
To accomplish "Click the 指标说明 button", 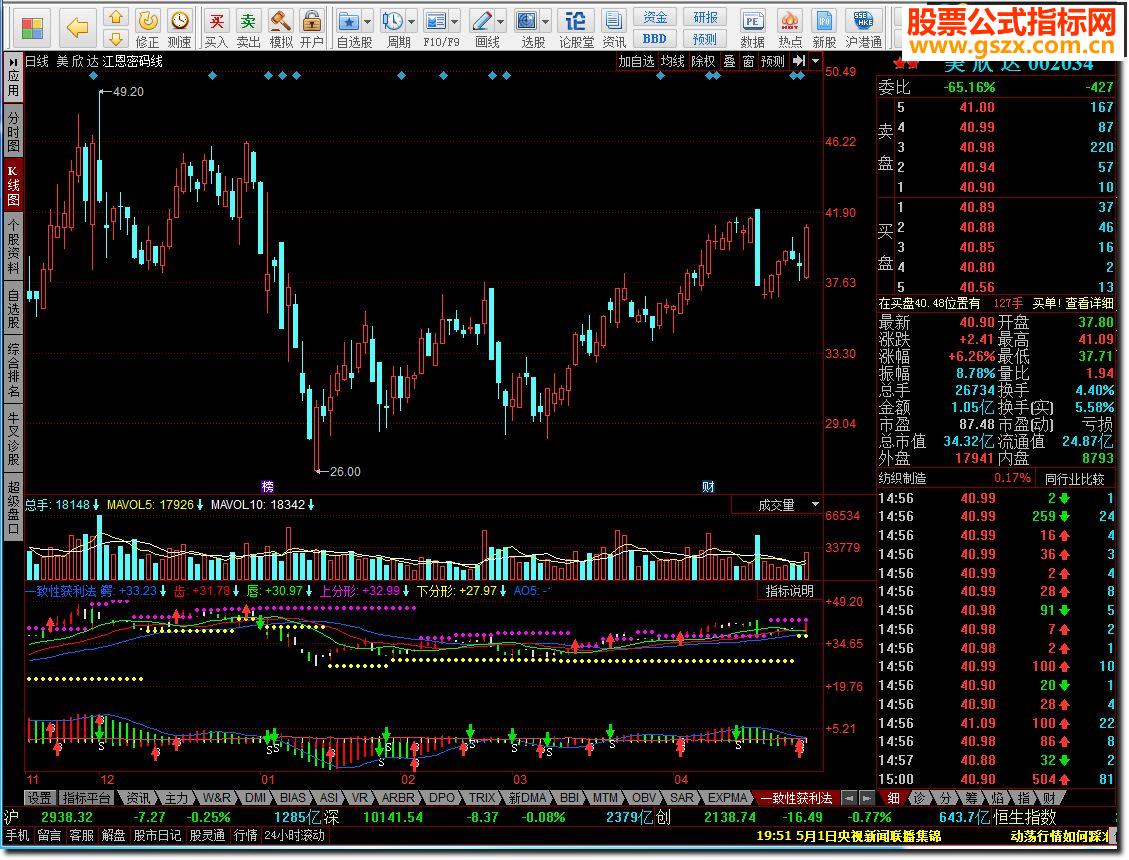I will (790, 591).
